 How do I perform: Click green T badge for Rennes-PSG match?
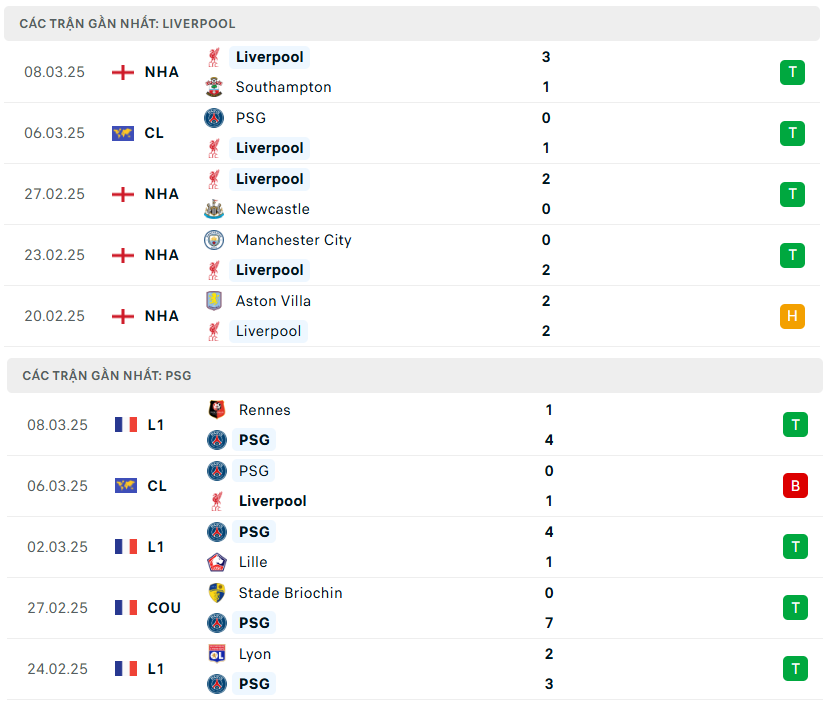[x=795, y=425]
